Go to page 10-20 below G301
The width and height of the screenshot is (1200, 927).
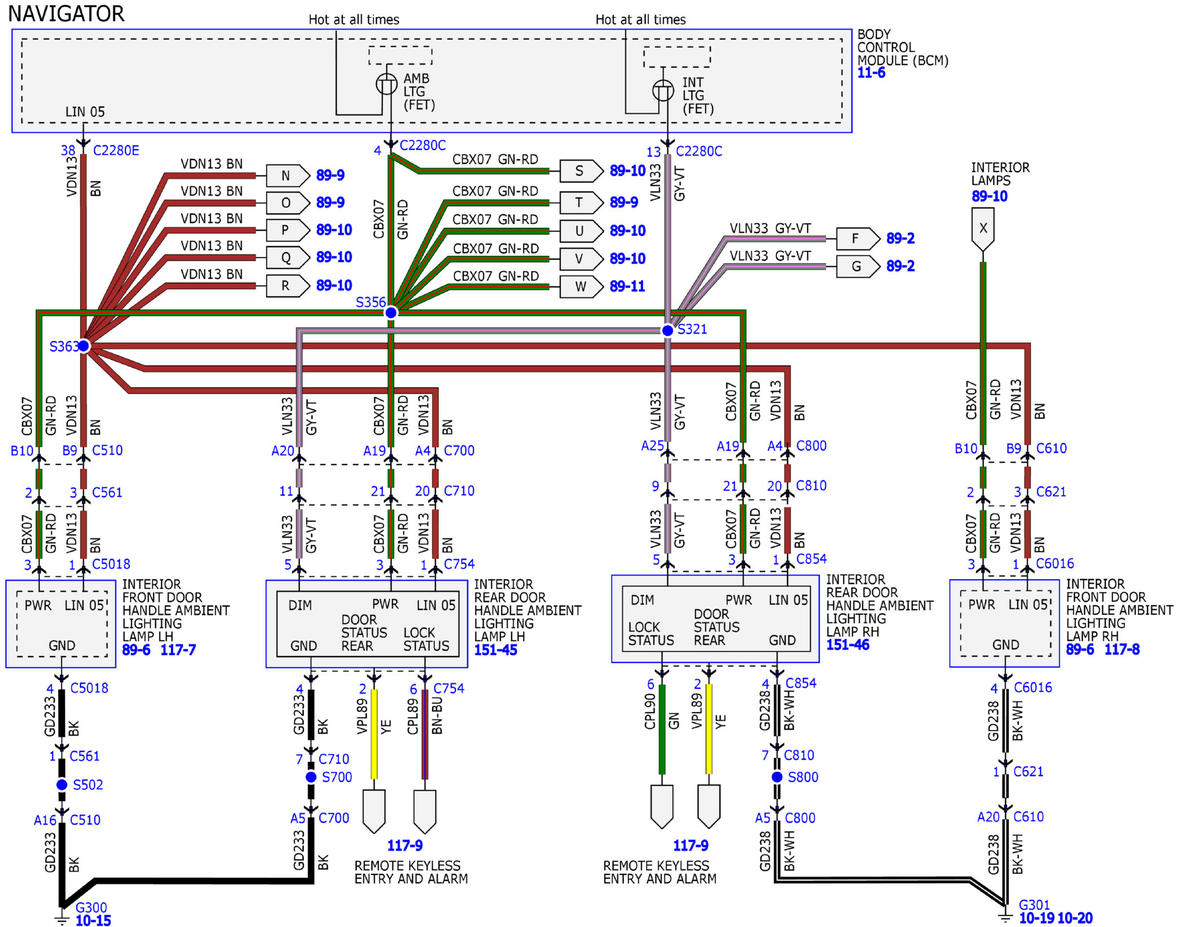1076,916
